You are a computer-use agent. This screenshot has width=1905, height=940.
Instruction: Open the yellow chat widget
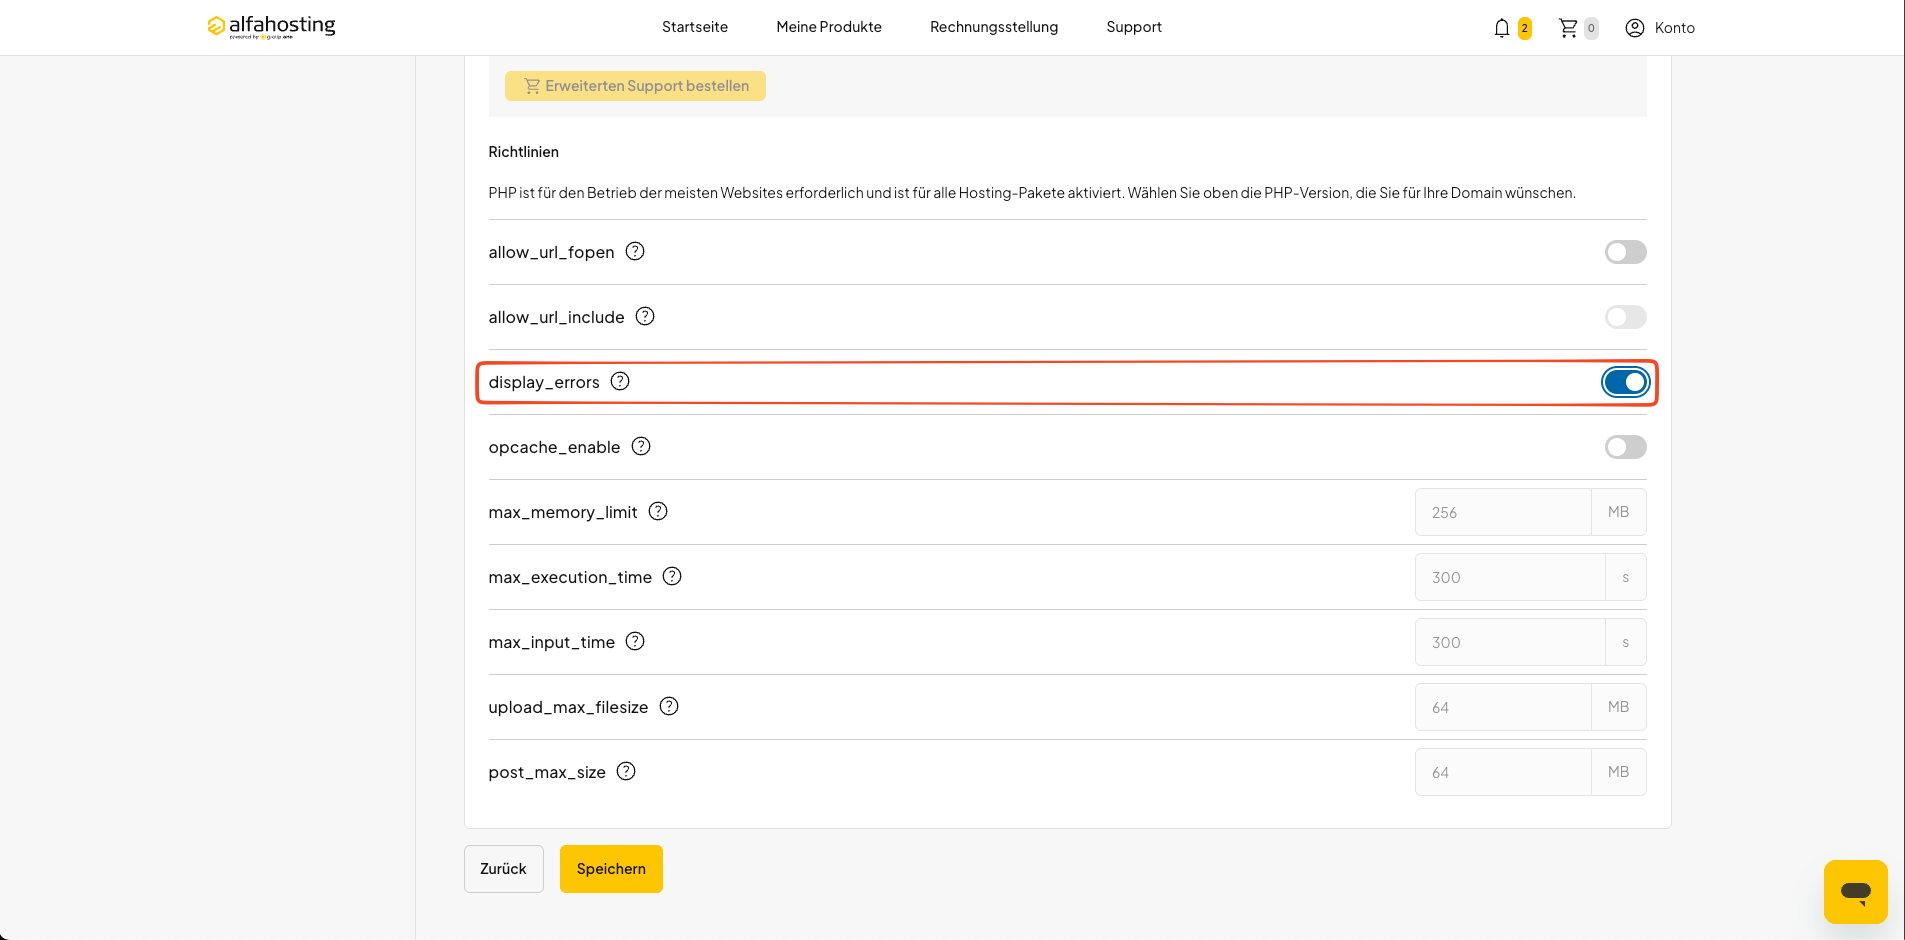coord(1855,891)
